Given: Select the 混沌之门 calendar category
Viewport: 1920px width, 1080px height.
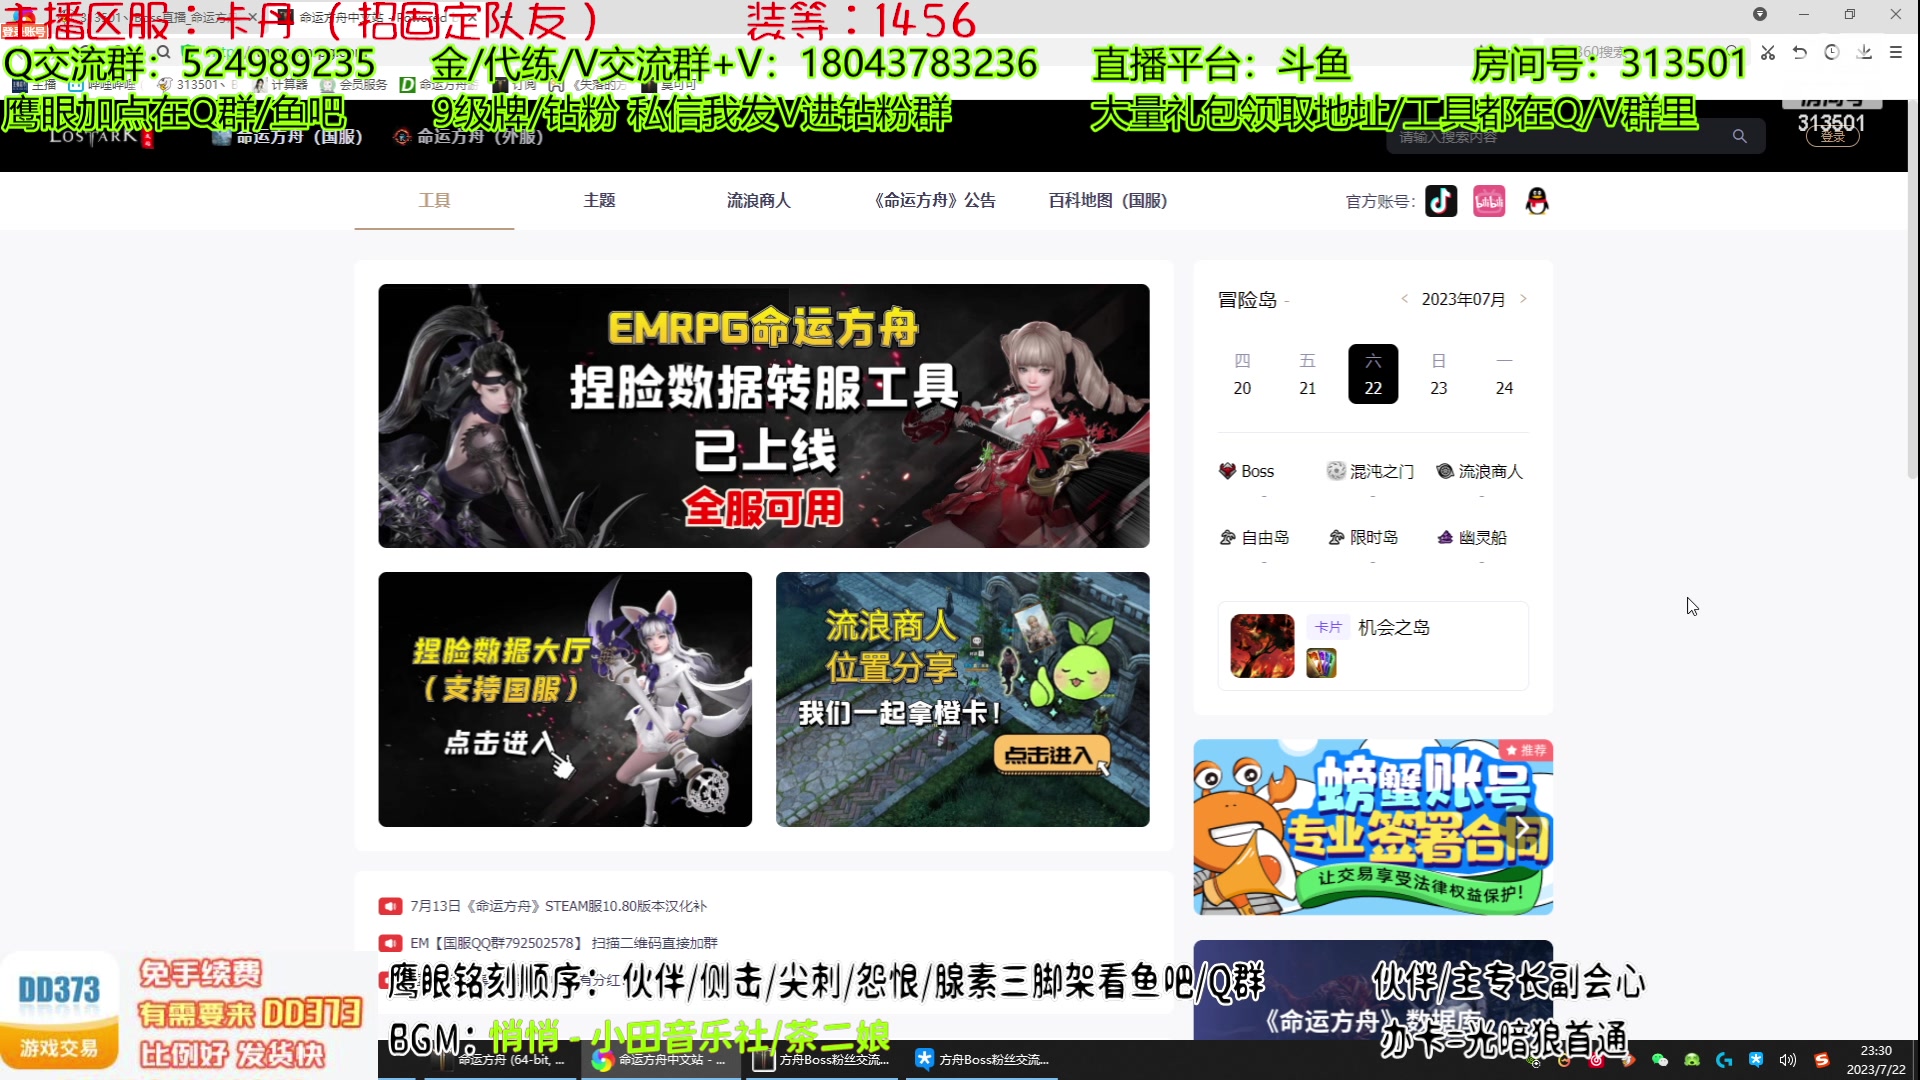Looking at the screenshot, I should 1370,471.
